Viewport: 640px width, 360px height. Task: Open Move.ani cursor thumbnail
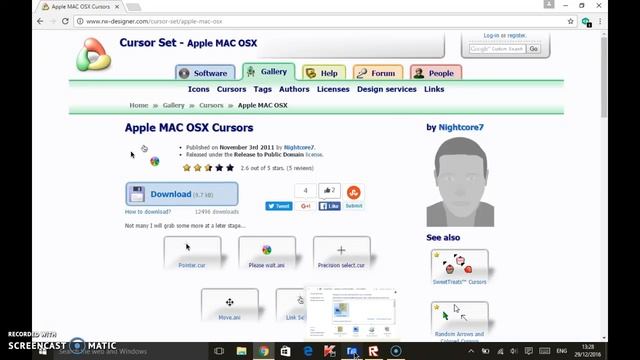tap(229, 305)
